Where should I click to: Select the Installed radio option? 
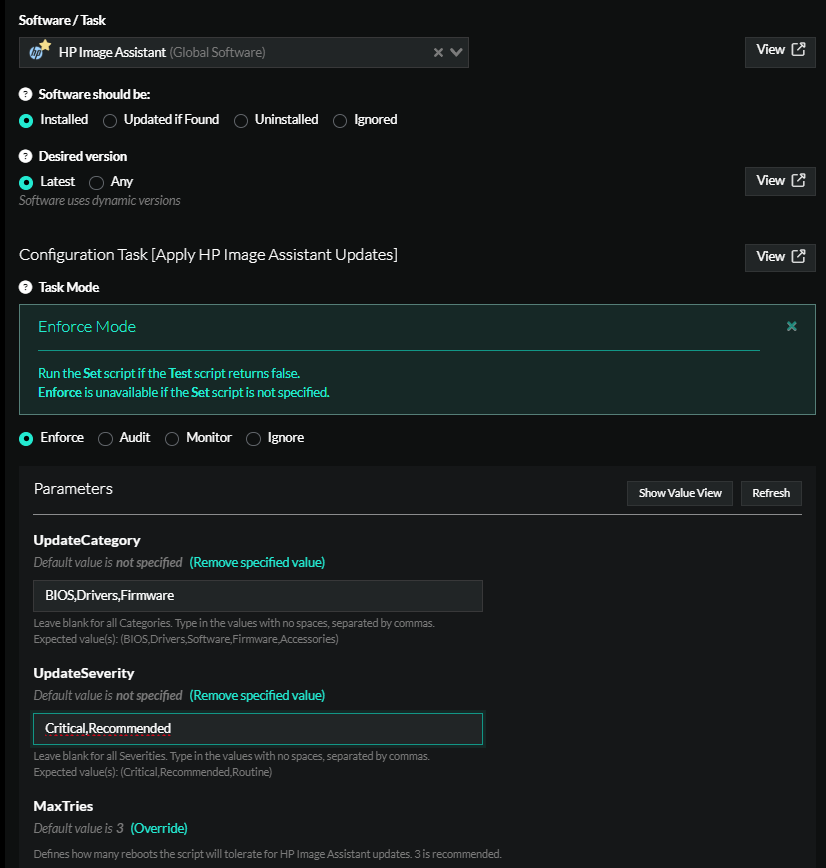(x=26, y=121)
